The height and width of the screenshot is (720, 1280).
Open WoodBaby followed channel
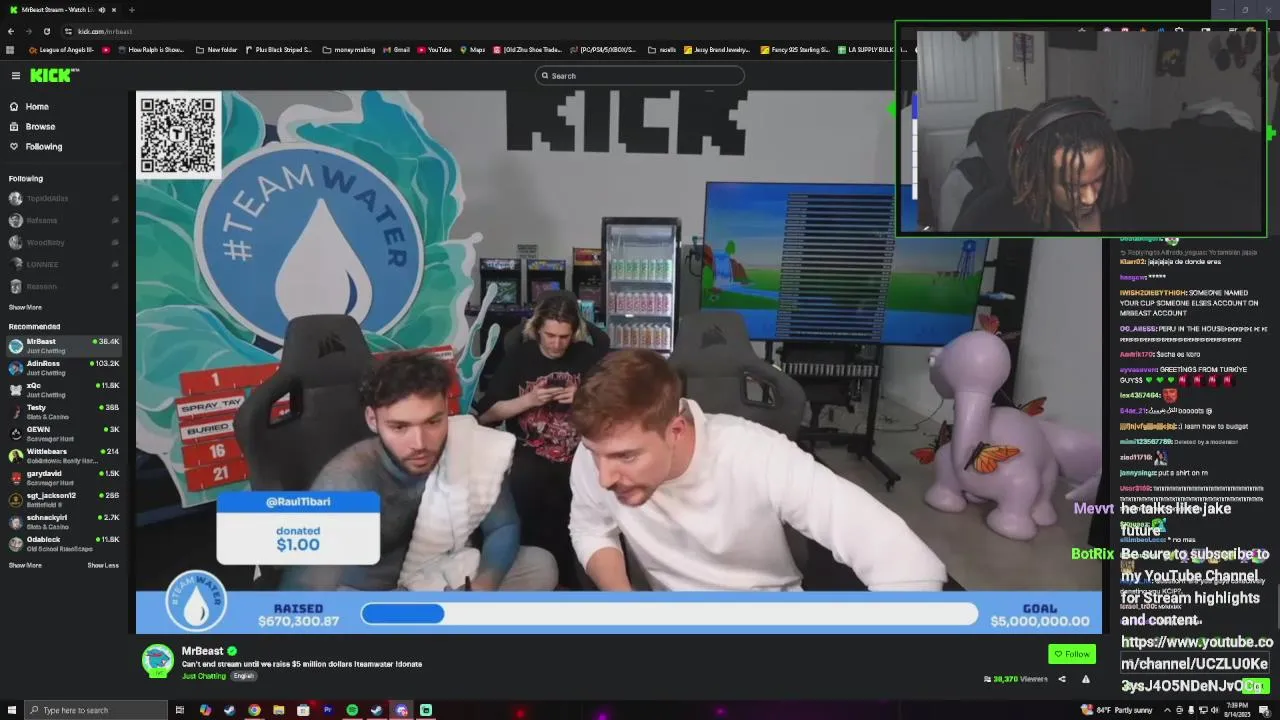pyautogui.click(x=64, y=242)
